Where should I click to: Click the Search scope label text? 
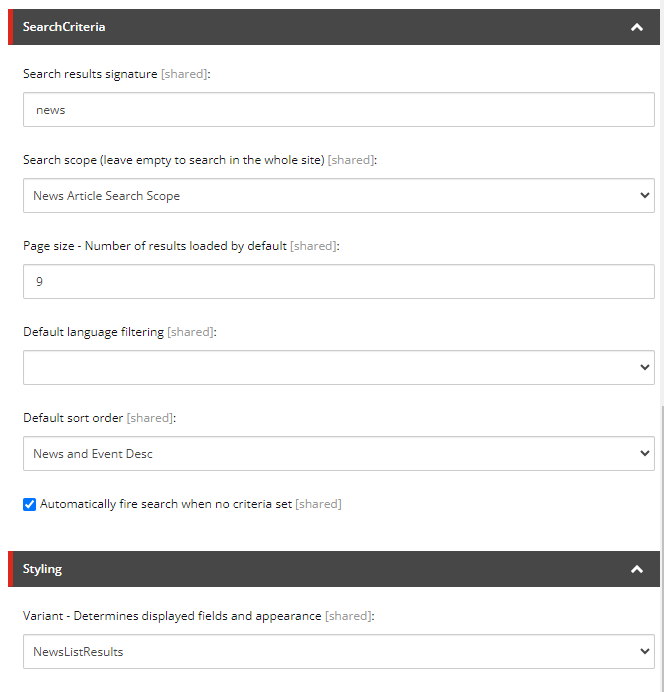[173, 160]
